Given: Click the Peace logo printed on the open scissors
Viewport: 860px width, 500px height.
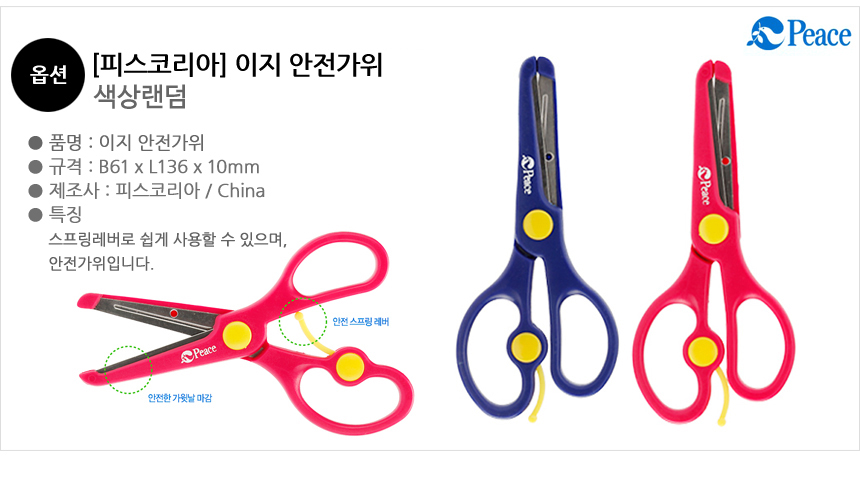Looking at the screenshot, I should (x=199, y=354).
